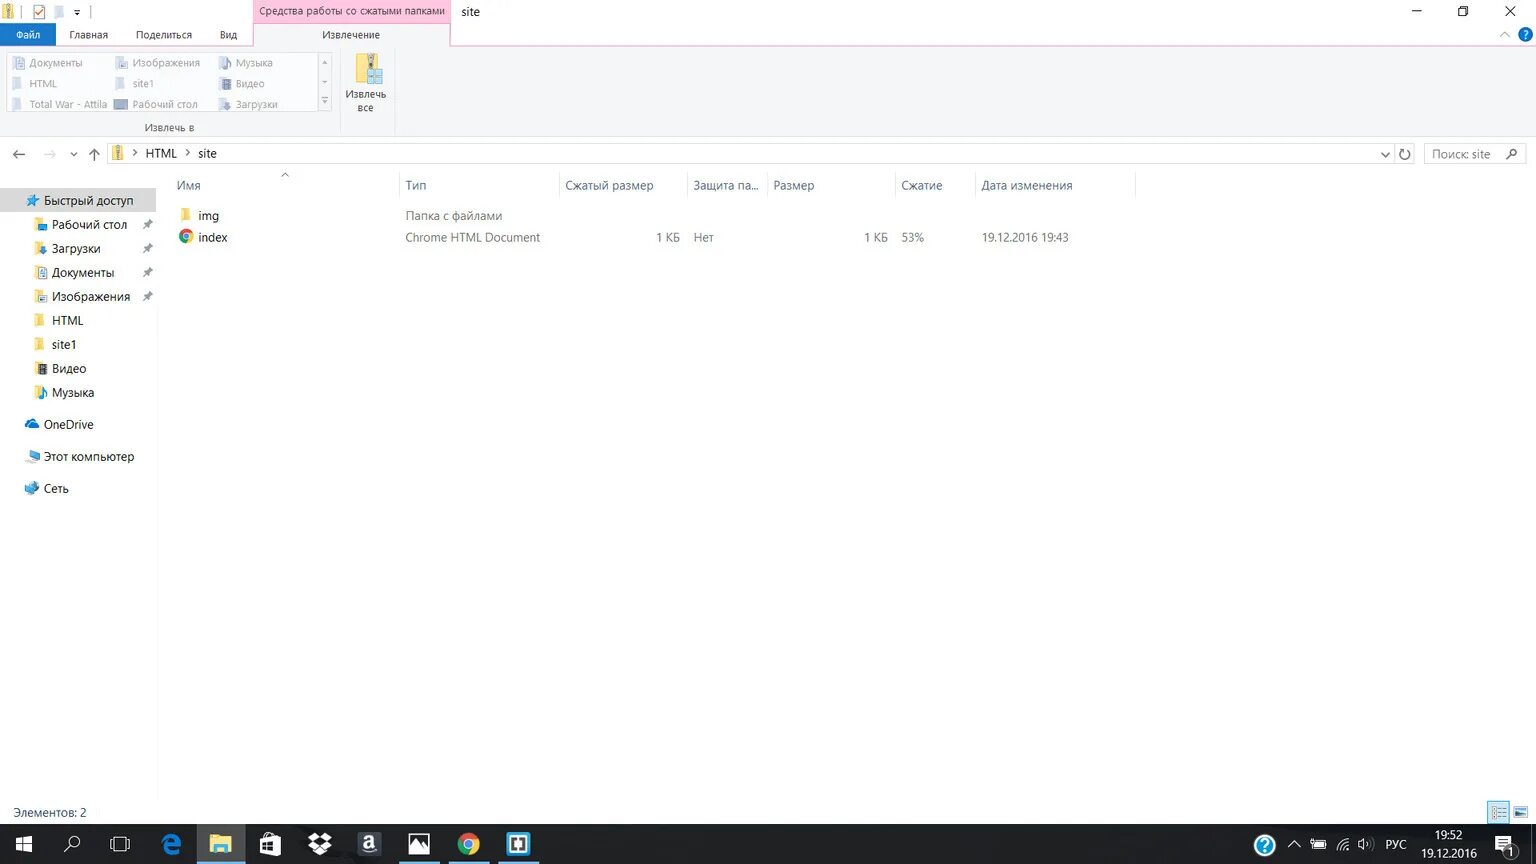Viewport: 1536px width, 864px height.
Task: Sort by the Сжатие column header
Action: (922, 185)
